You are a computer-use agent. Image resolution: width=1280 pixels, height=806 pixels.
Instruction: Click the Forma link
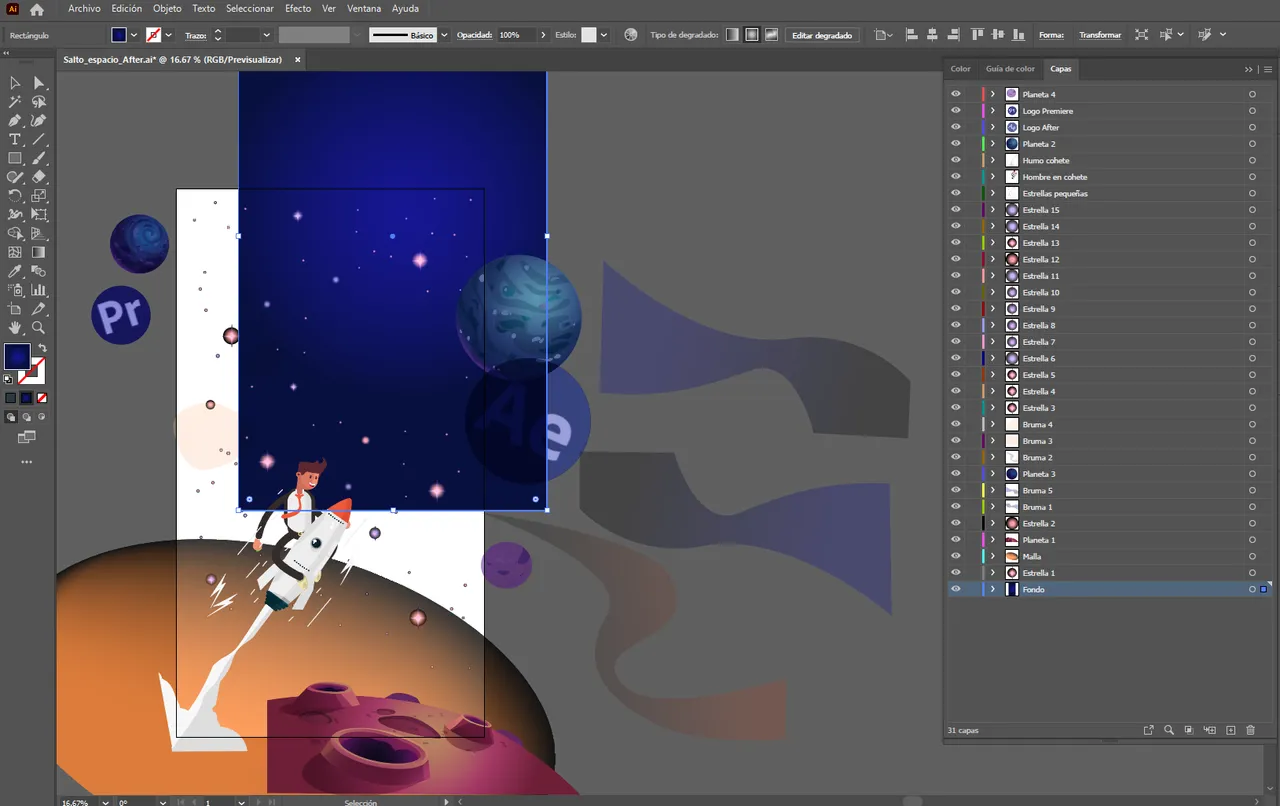tap(1051, 35)
